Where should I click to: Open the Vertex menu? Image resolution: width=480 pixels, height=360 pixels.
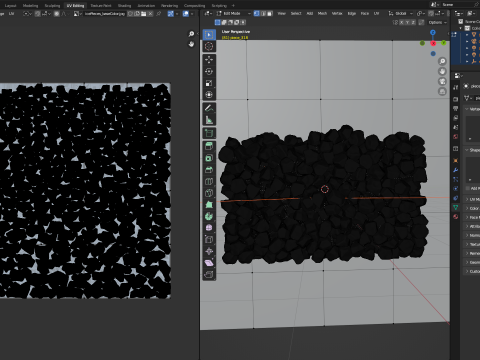tap(337, 13)
